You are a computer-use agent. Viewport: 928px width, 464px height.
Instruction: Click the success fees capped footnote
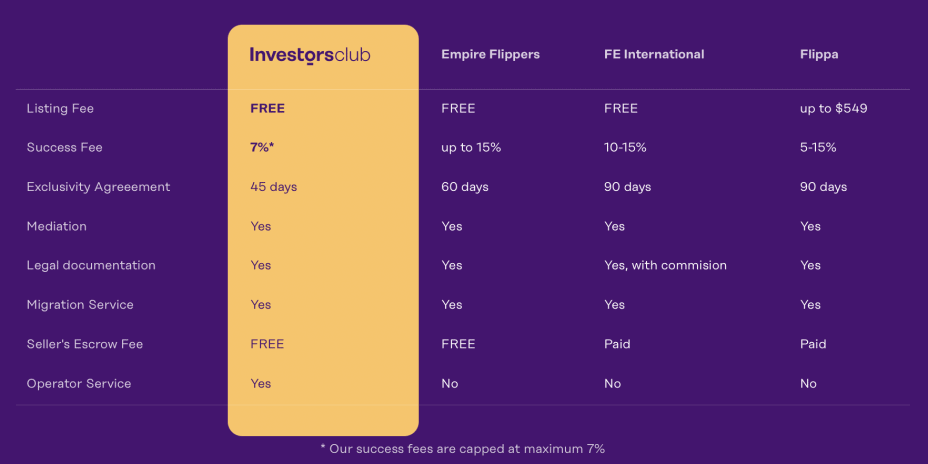tap(463, 449)
